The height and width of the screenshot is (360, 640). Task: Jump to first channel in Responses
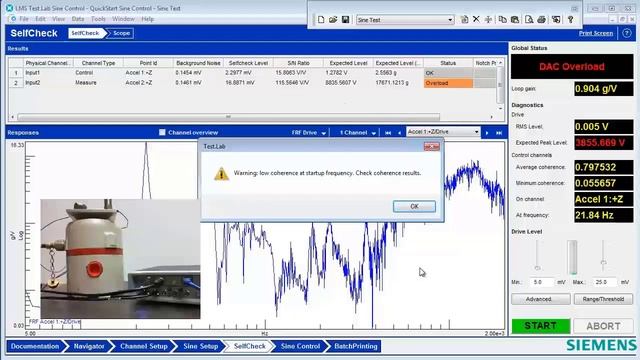388,133
